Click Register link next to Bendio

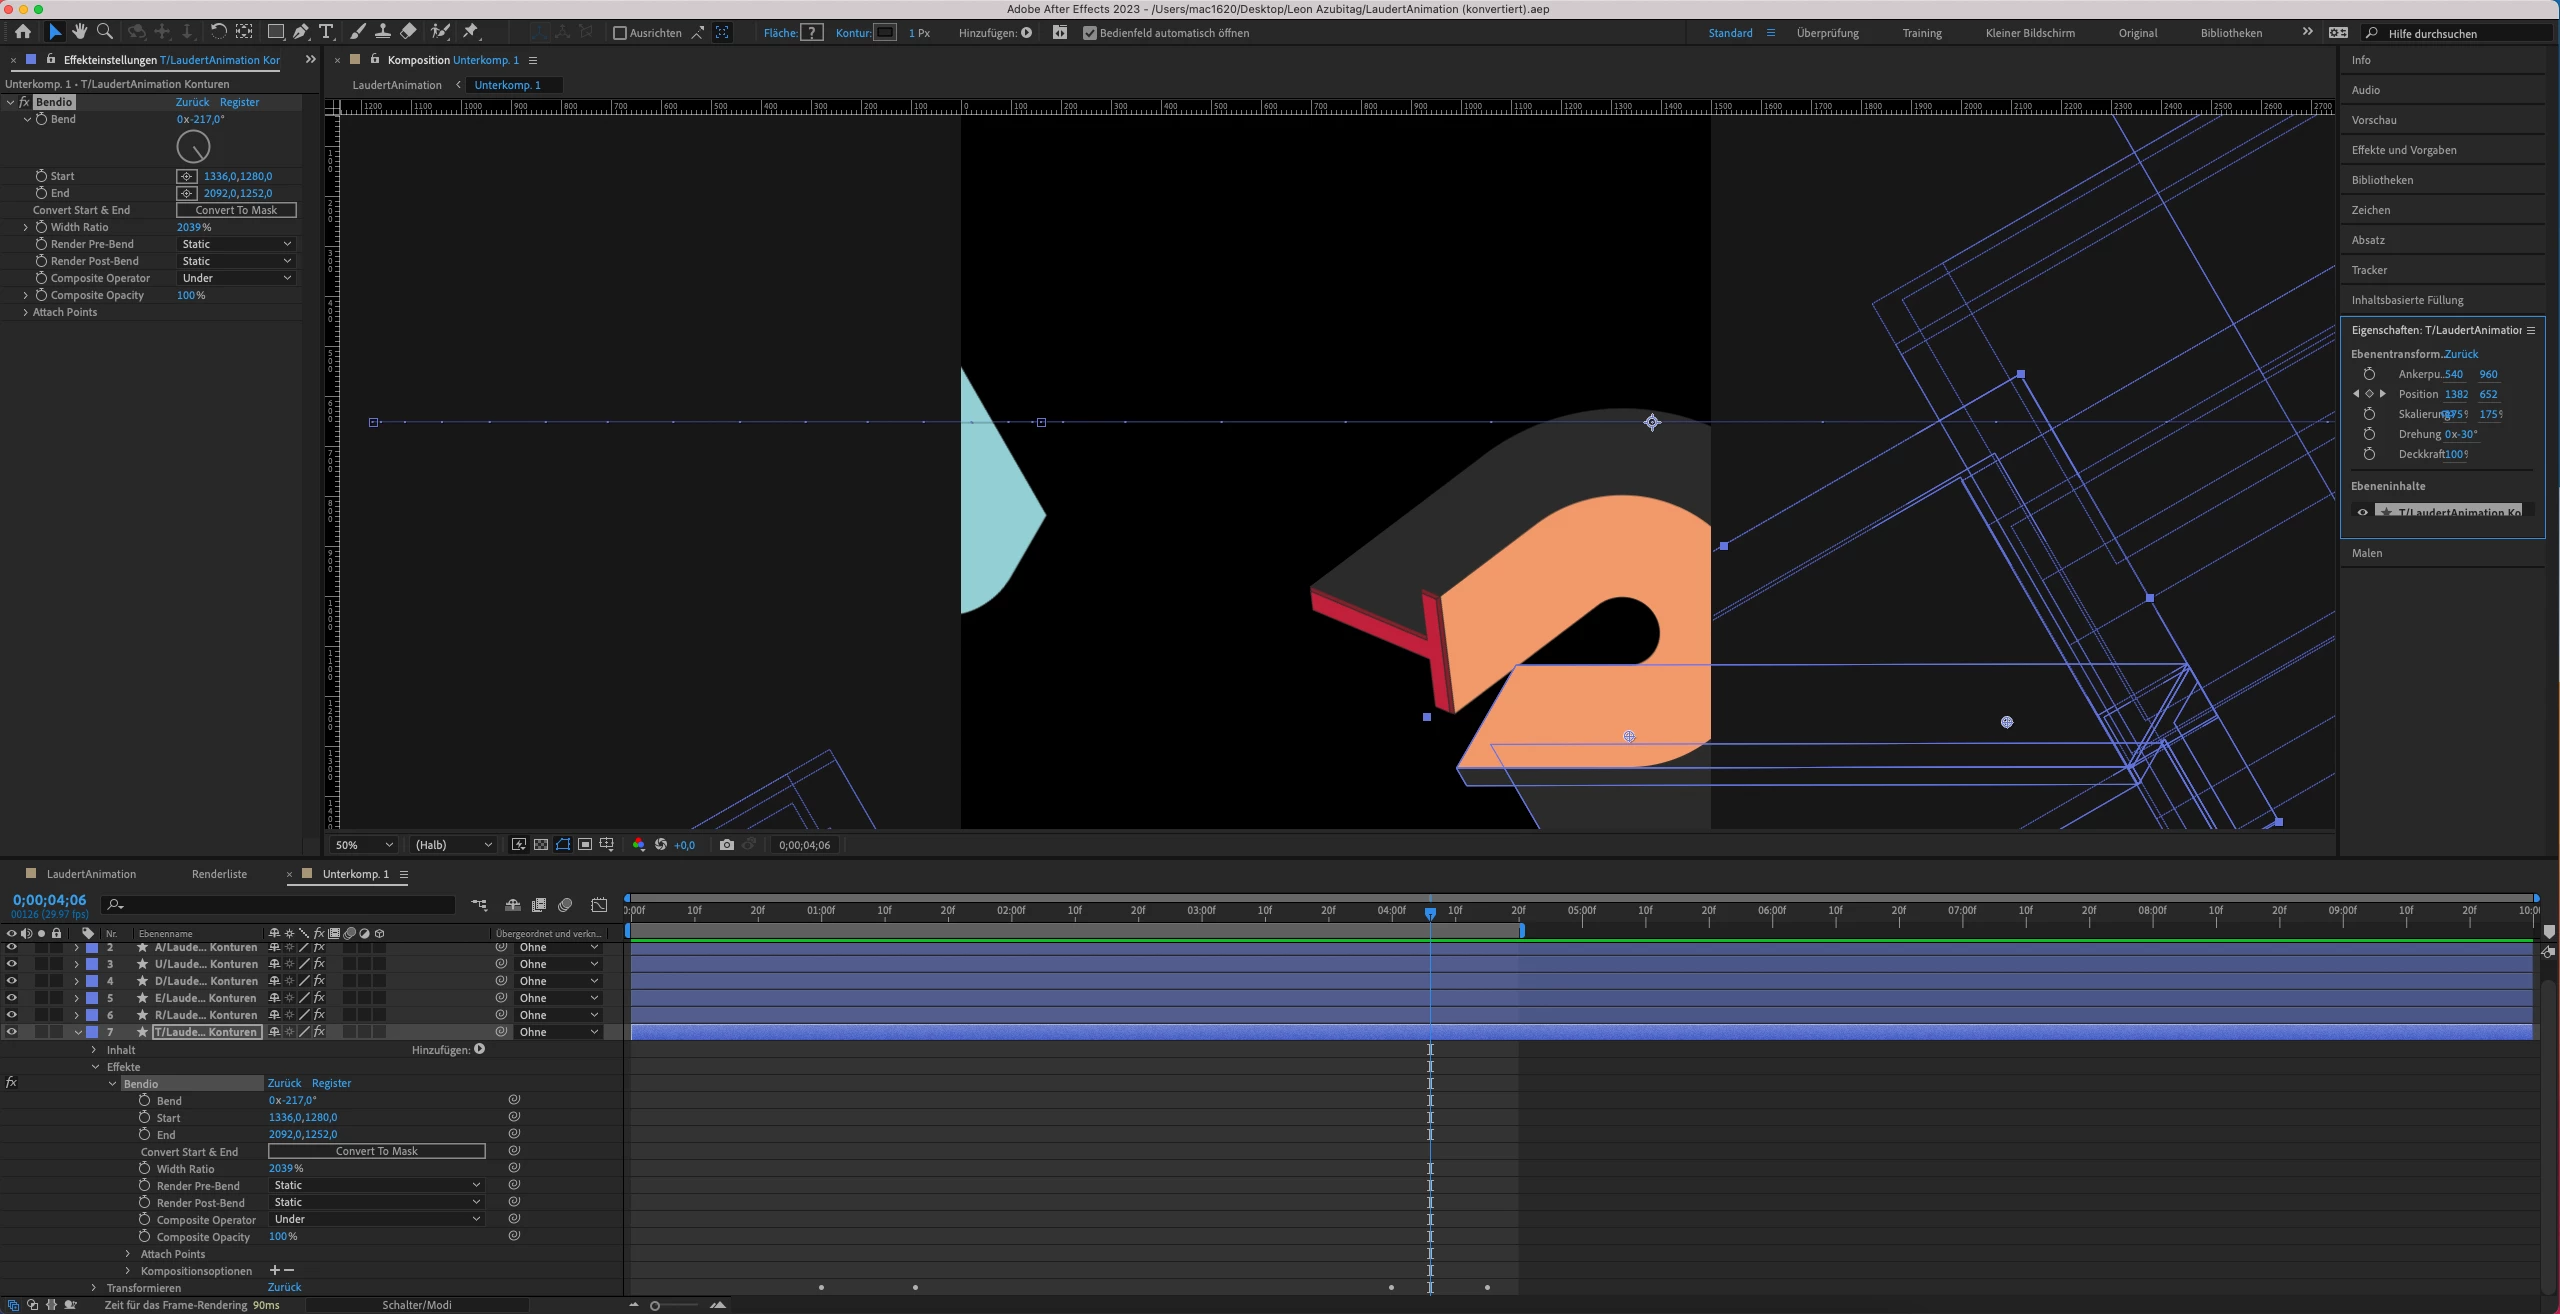click(x=239, y=102)
